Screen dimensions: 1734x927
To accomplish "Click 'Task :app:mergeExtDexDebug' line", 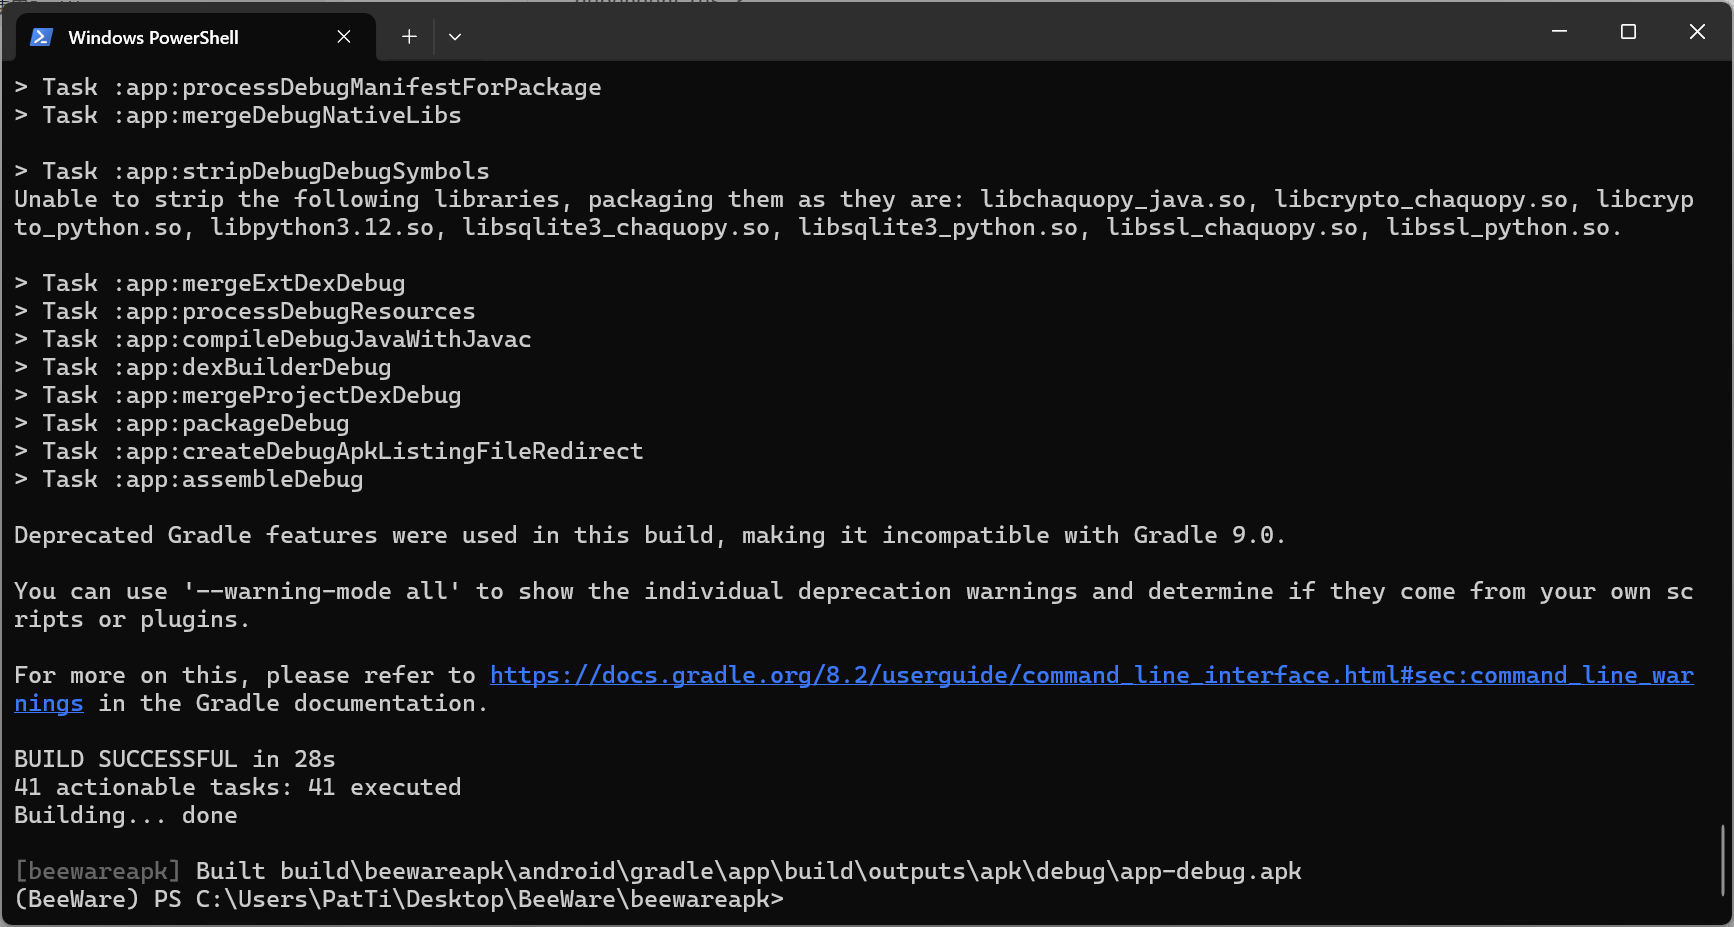I will coord(210,284).
